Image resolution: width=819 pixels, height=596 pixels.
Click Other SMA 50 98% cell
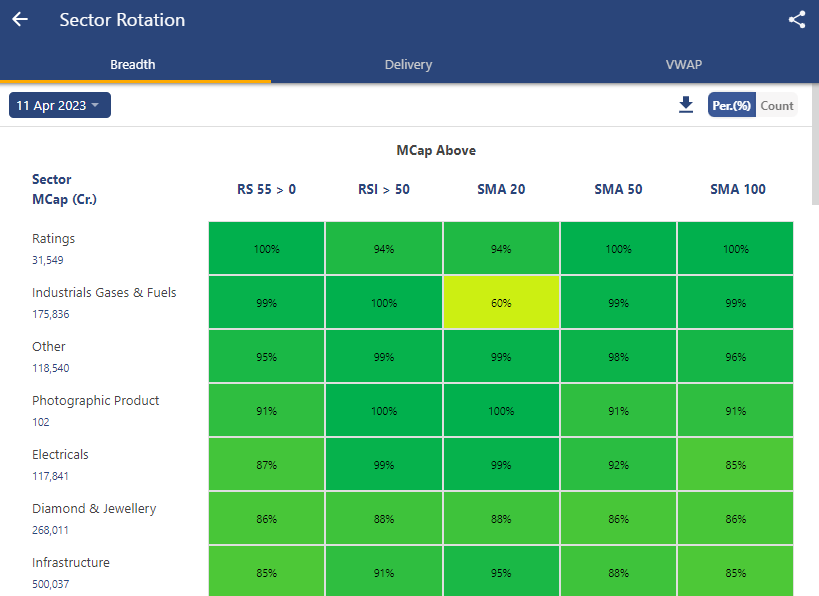pos(618,357)
